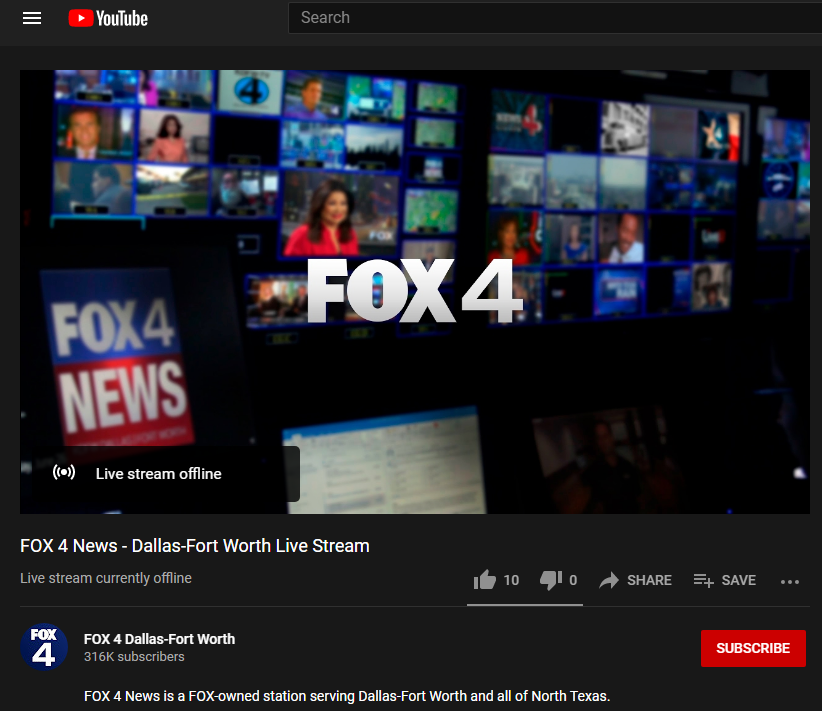The image size is (822, 711).
Task: Click the channel description about FOX-owned station
Action: 347,696
